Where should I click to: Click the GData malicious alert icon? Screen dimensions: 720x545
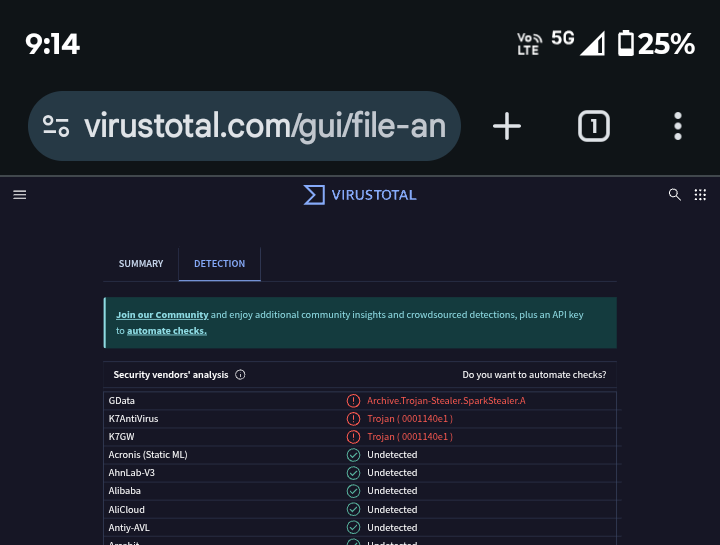353,400
